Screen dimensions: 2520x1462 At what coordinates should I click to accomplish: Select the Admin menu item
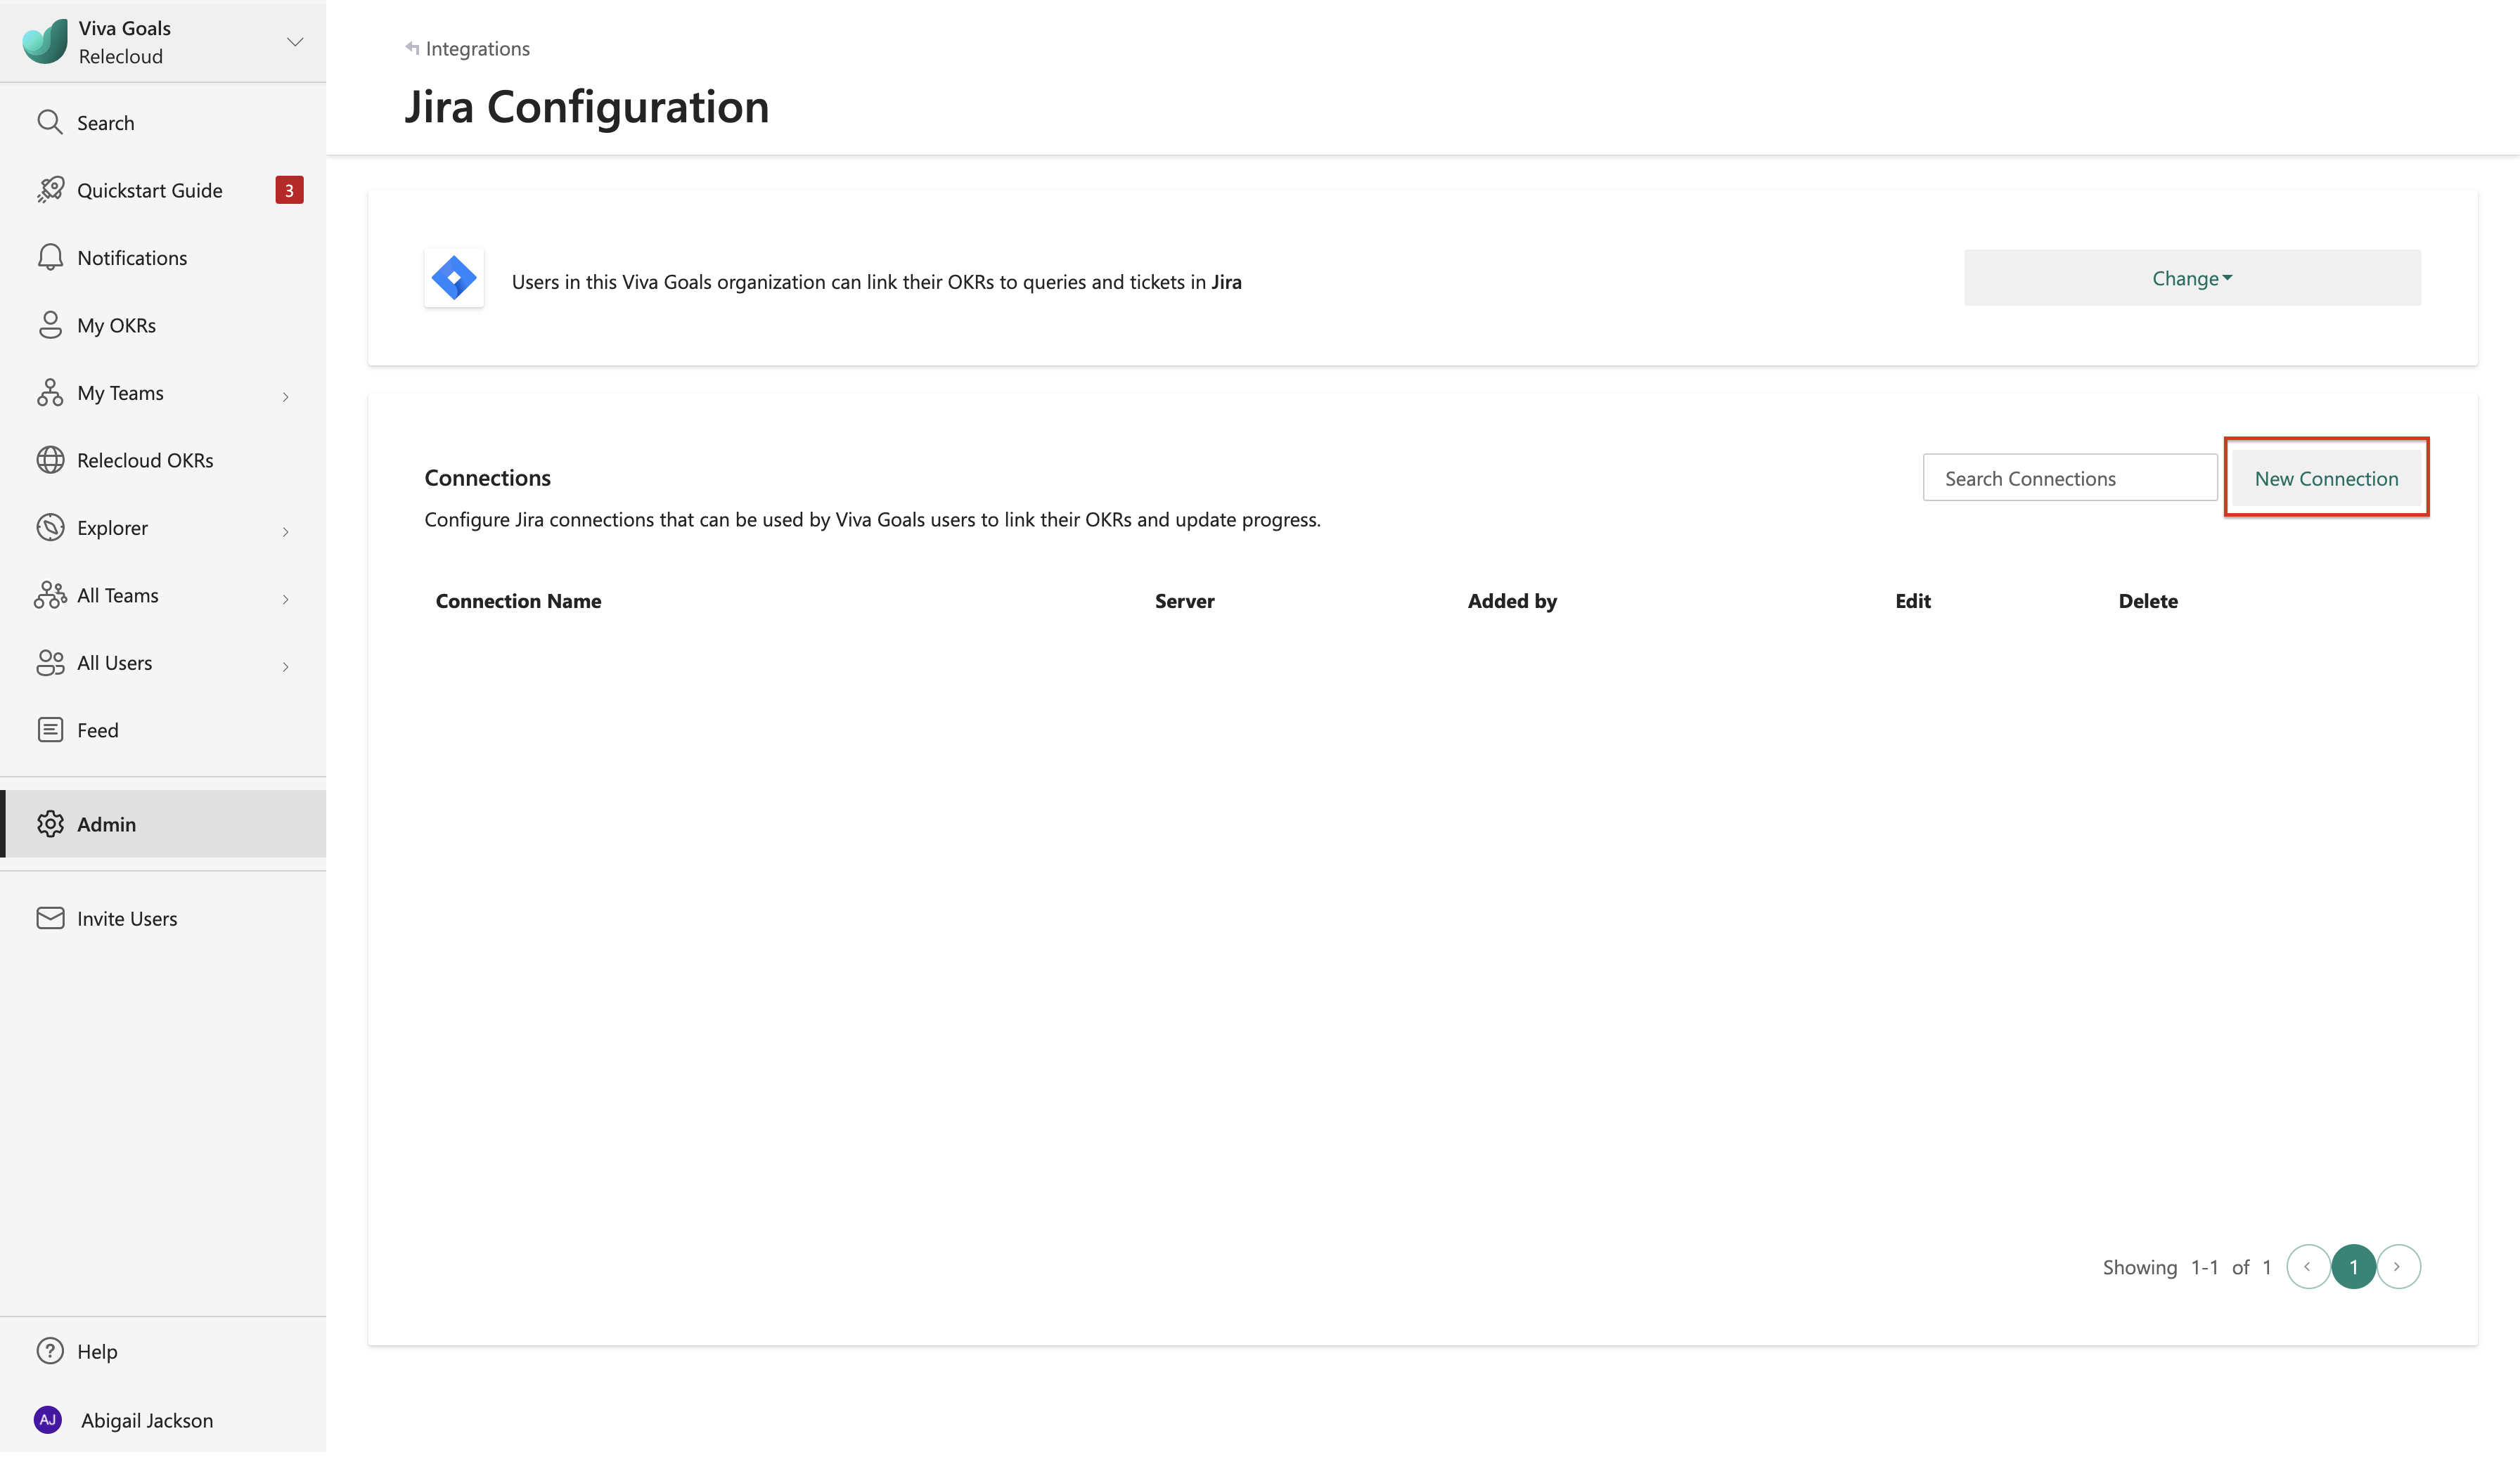click(106, 824)
